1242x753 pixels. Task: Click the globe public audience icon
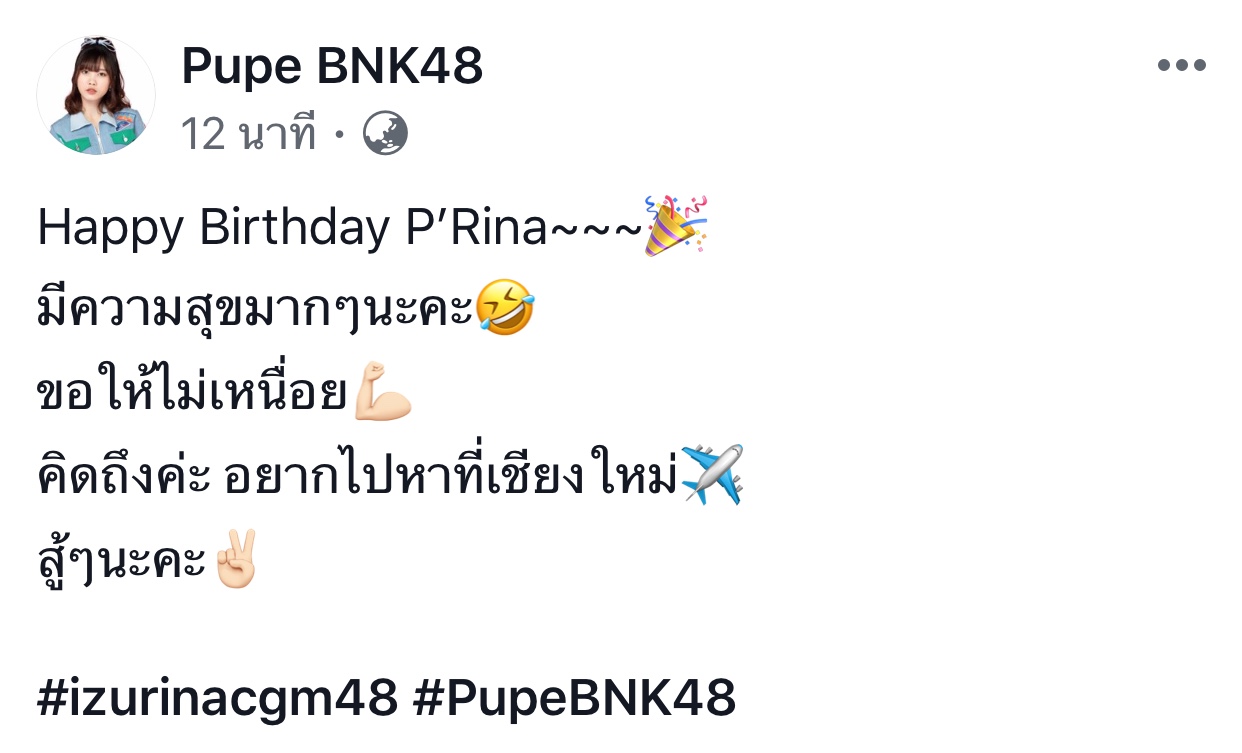point(385,133)
